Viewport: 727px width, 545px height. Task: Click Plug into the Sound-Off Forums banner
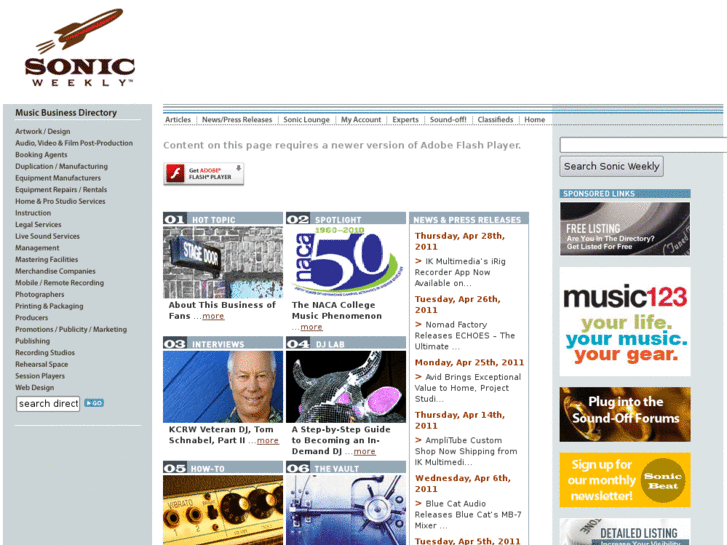pyautogui.click(x=625, y=415)
